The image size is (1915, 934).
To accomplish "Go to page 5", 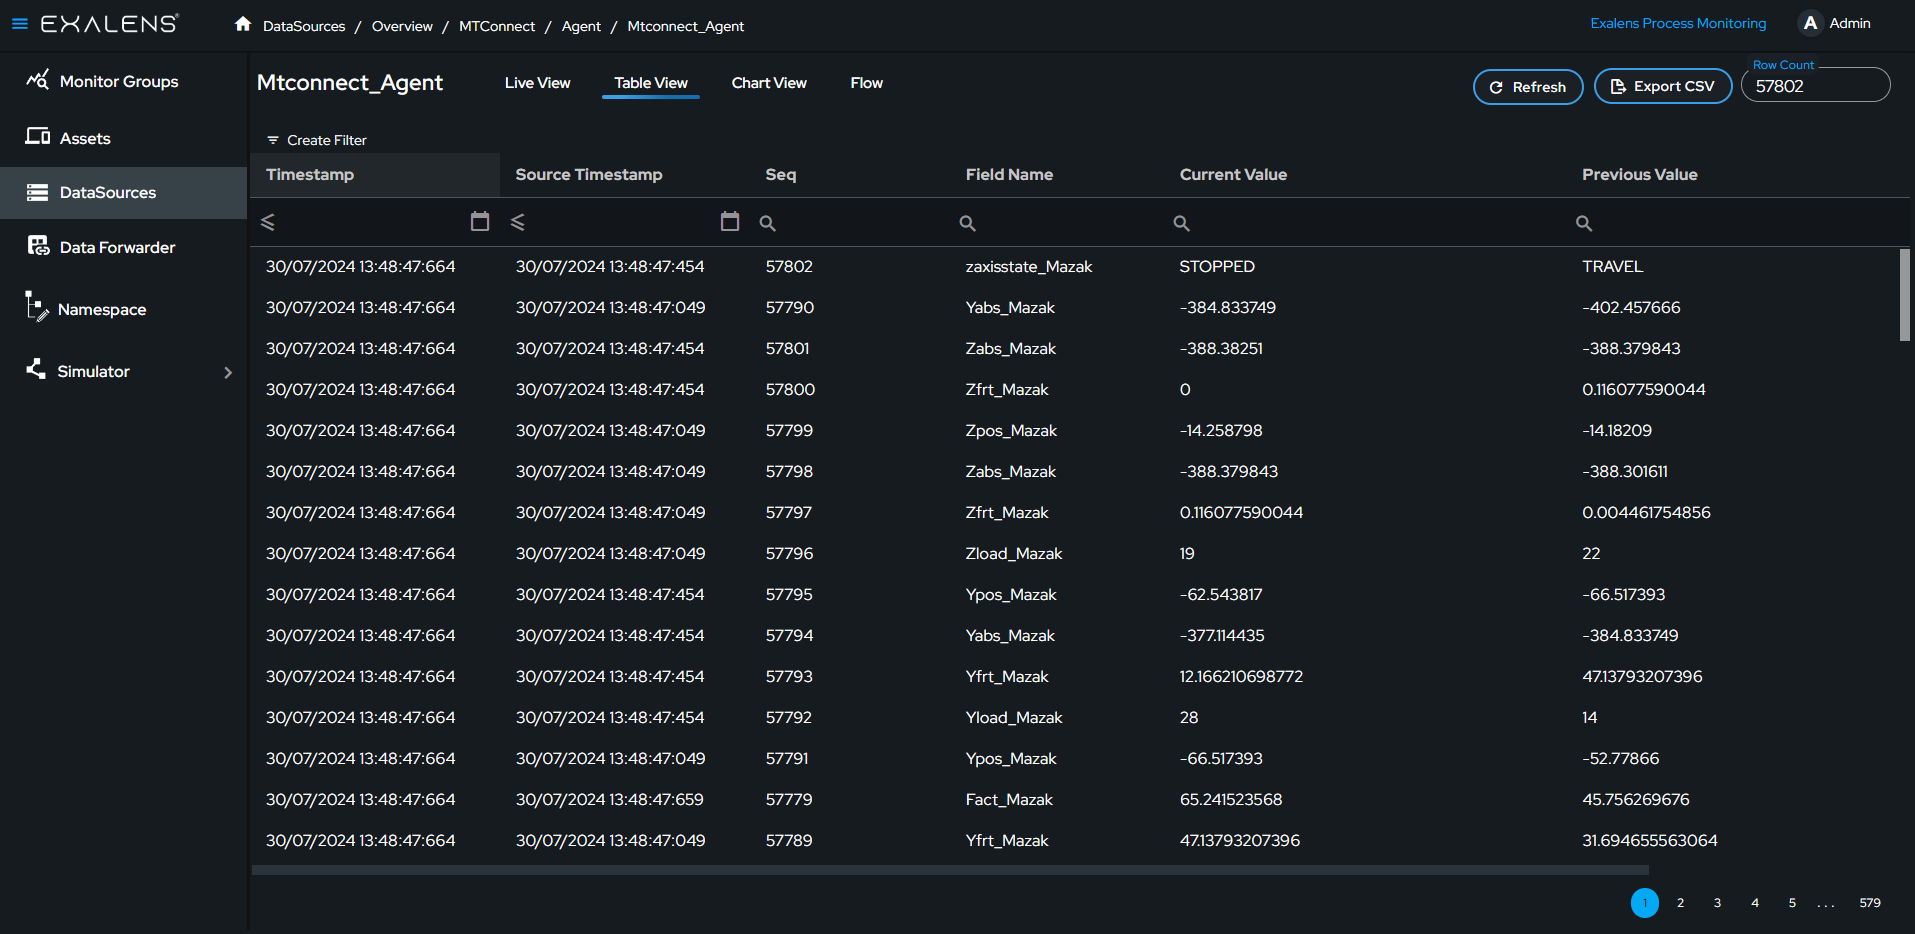I will [1792, 903].
